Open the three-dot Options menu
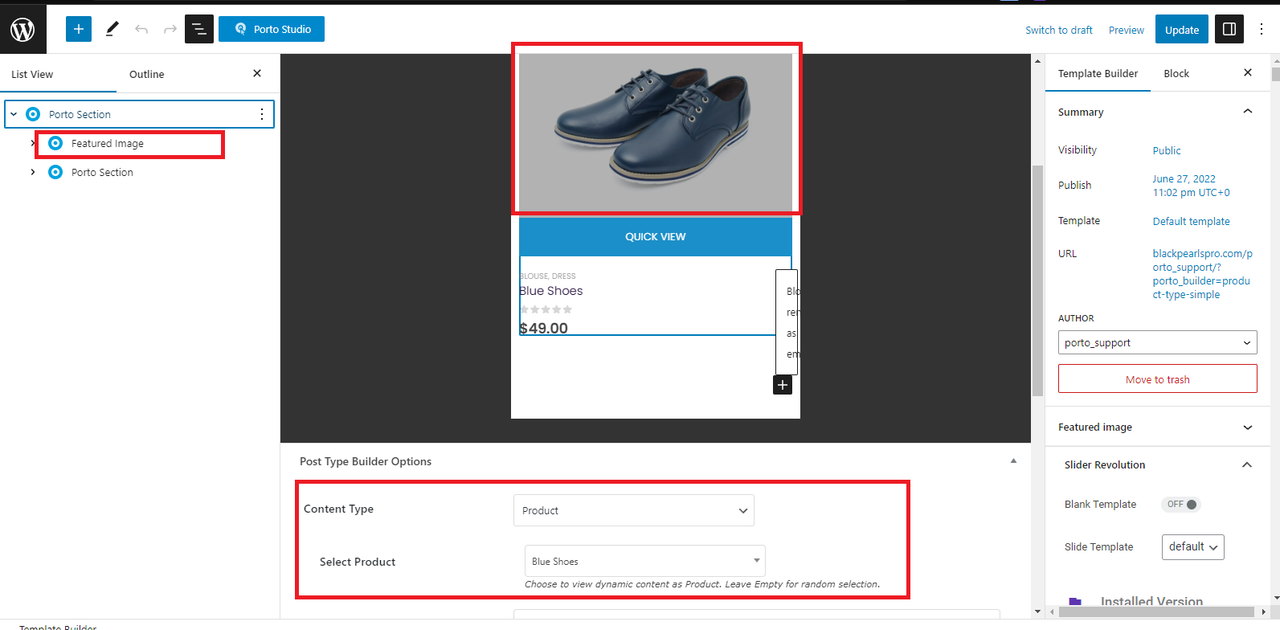The width and height of the screenshot is (1280, 630). point(1261,29)
